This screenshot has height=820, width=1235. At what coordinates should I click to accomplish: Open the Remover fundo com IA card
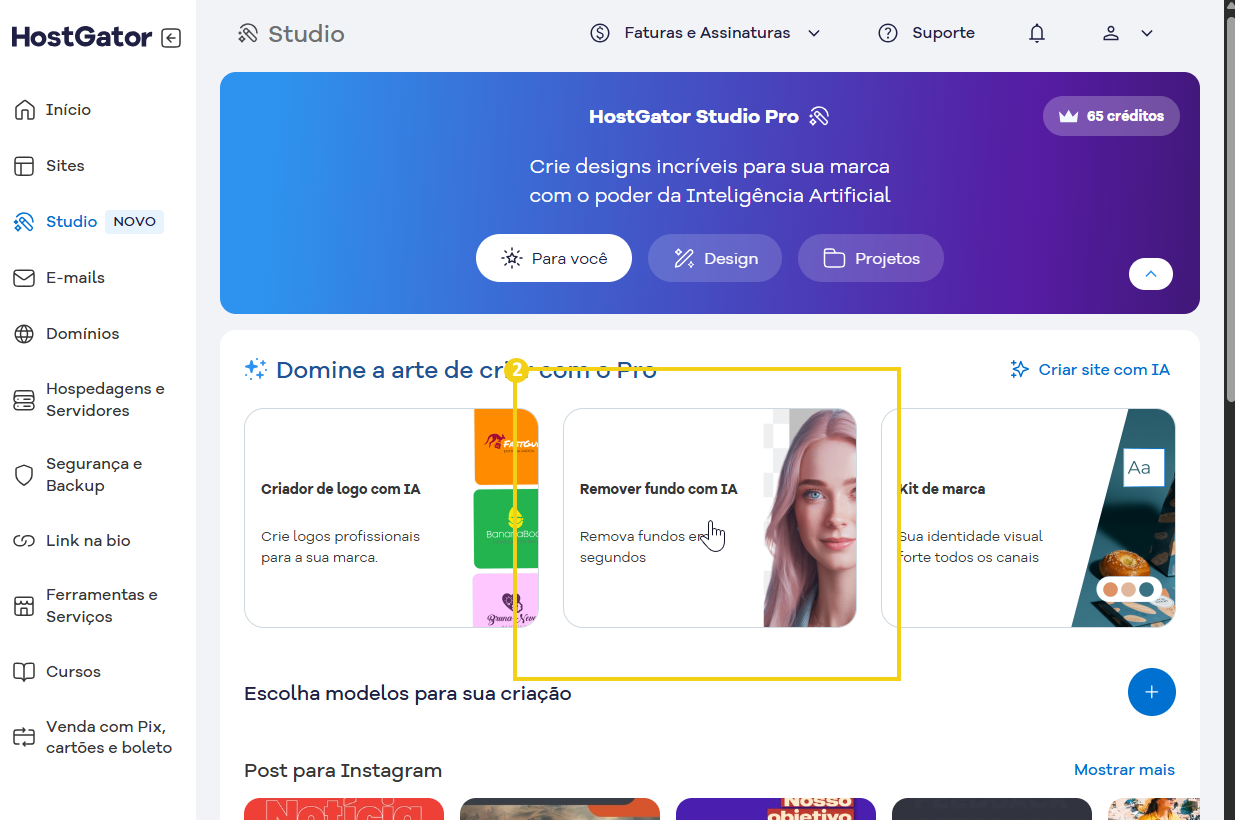[710, 518]
